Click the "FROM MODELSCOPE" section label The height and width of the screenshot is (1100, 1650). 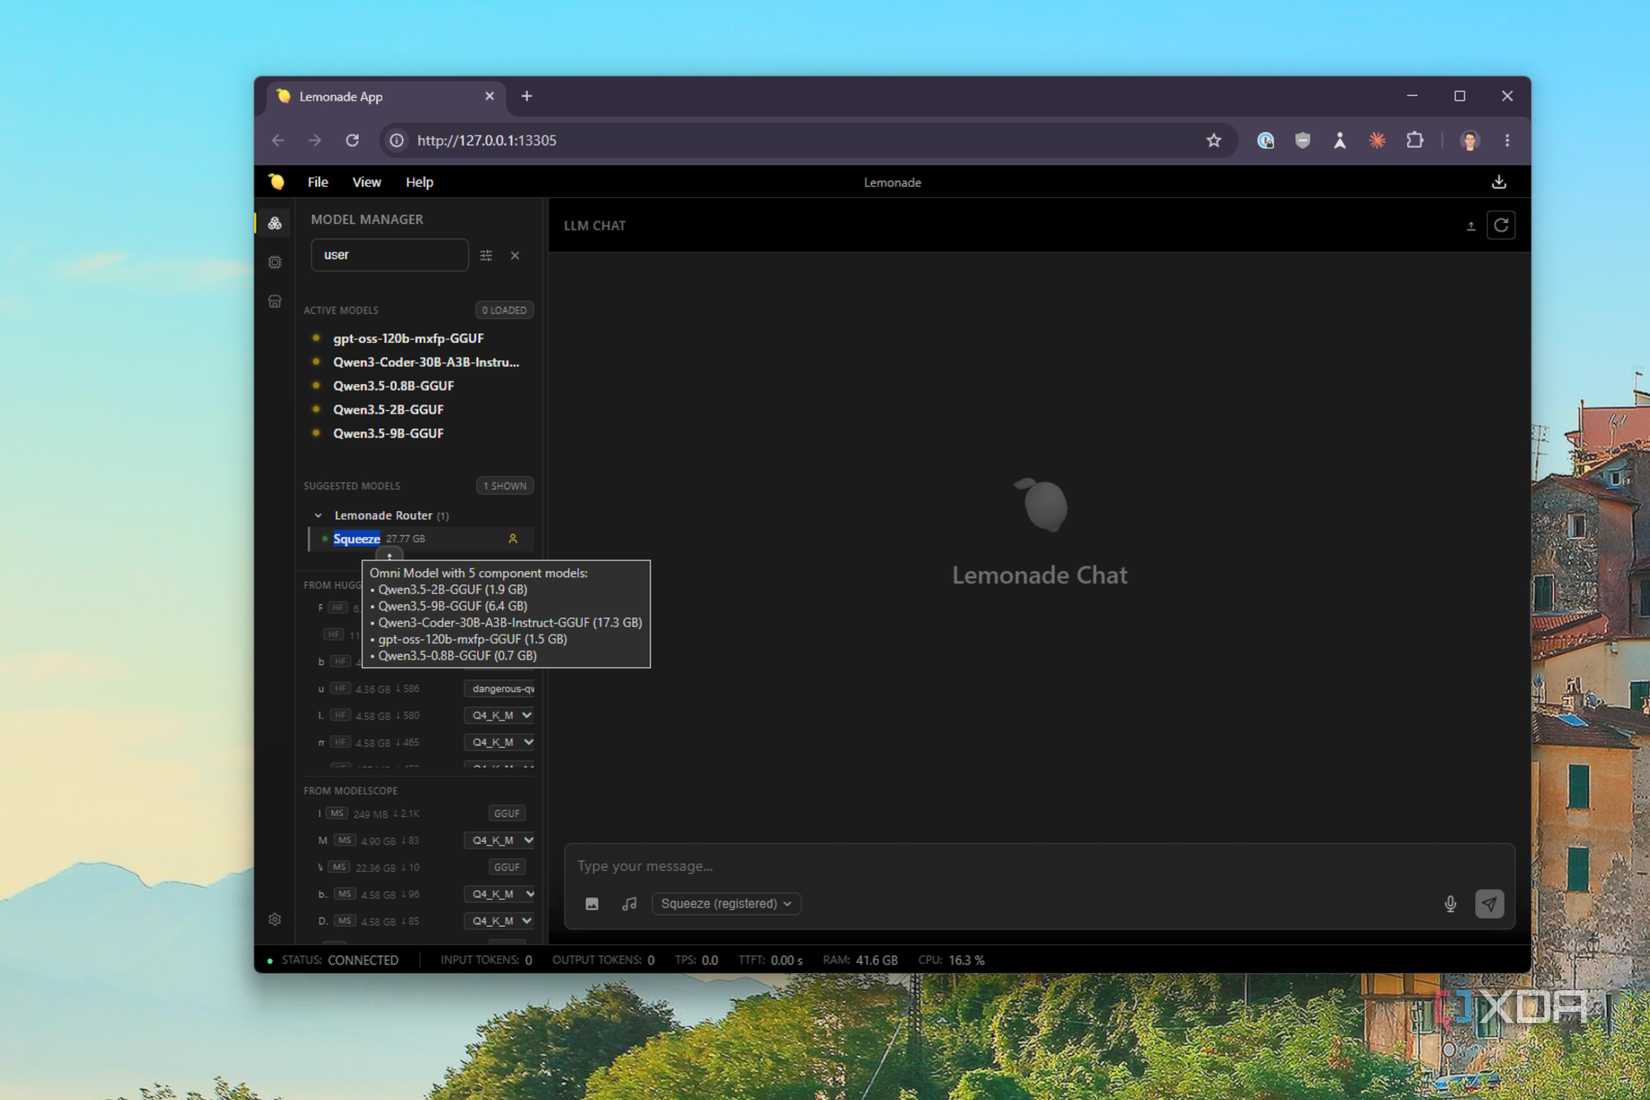[x=351, y=791]
